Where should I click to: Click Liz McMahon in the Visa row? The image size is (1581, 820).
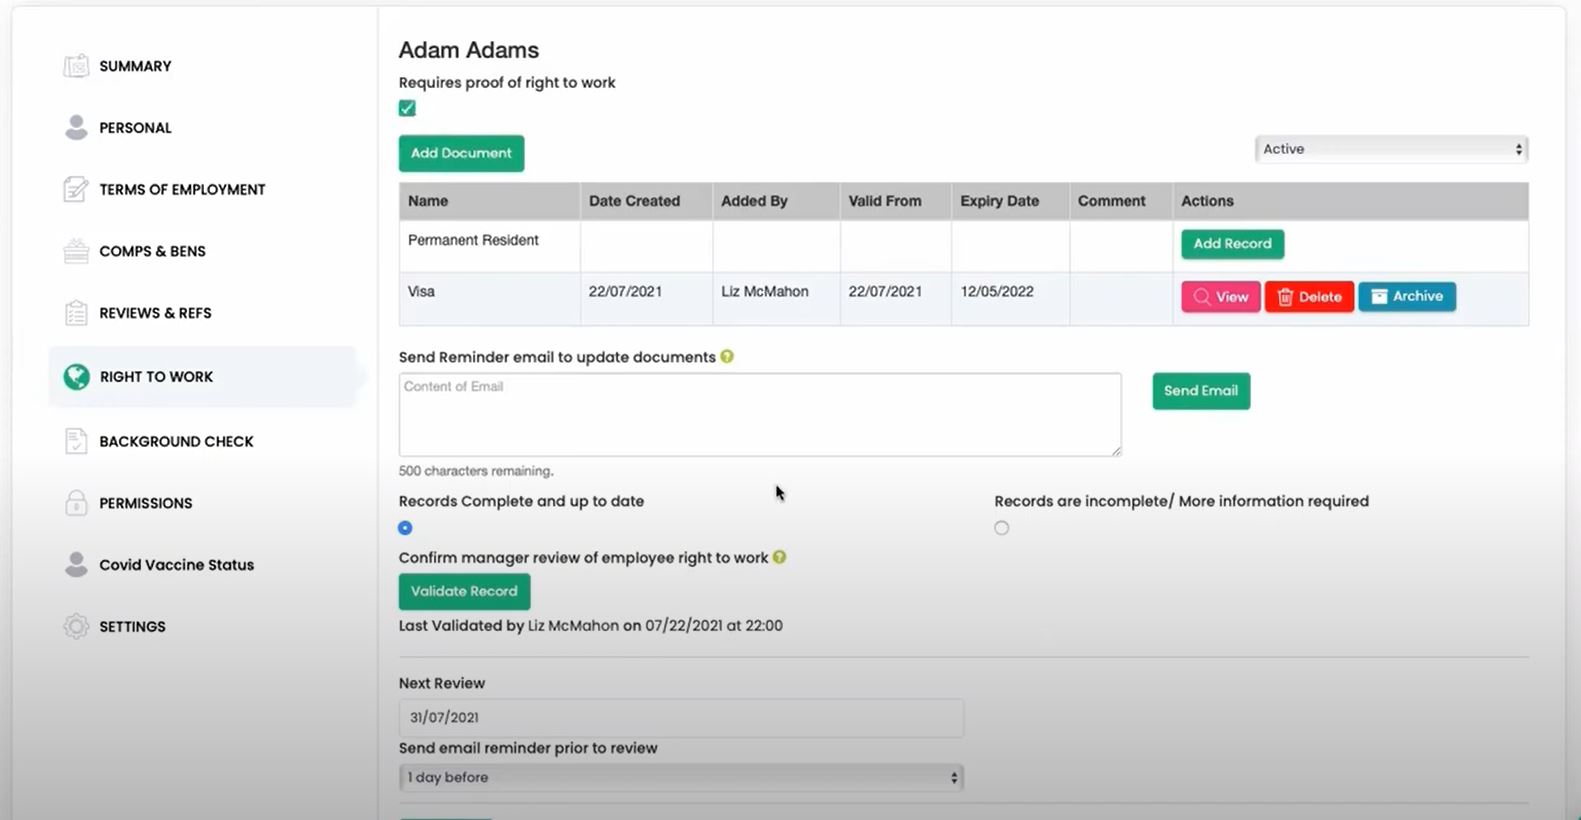pyautogui.click(x=765, y=292)
